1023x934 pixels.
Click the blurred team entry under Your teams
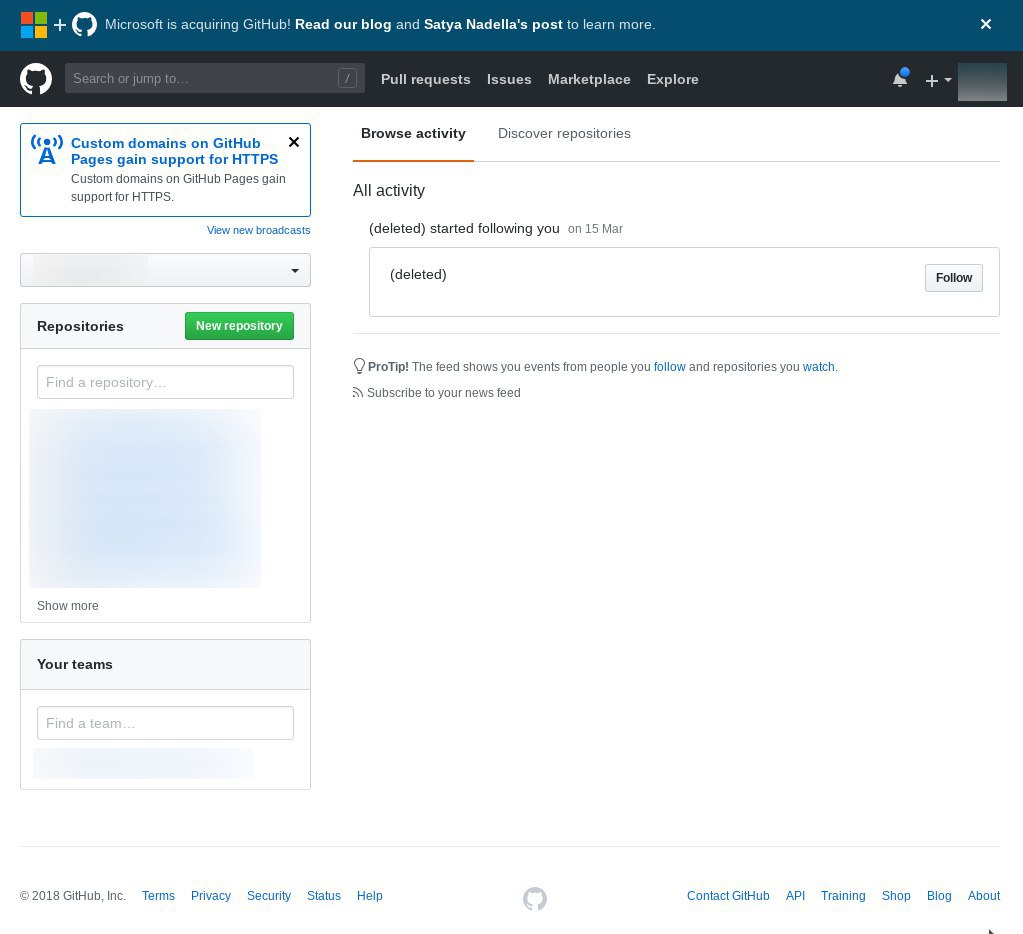pyautogui.click(x=144, y=763)
